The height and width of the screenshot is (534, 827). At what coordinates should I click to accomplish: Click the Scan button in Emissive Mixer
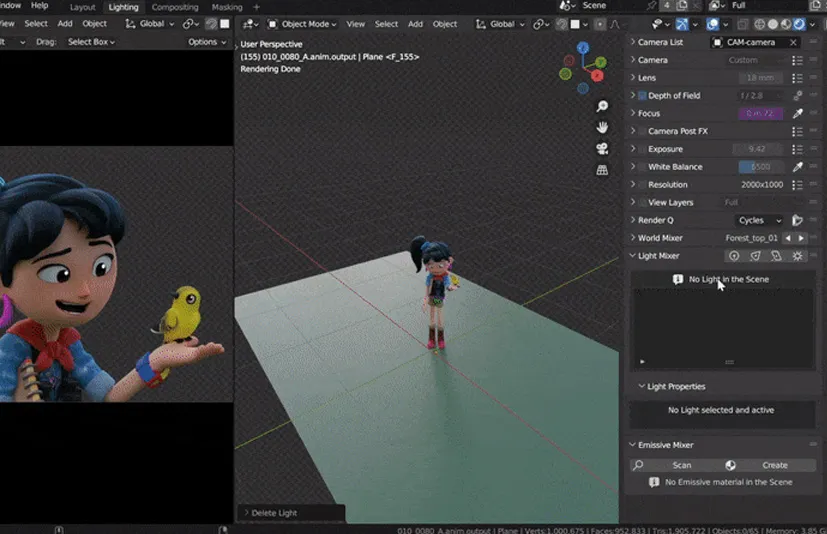[681, 465]
